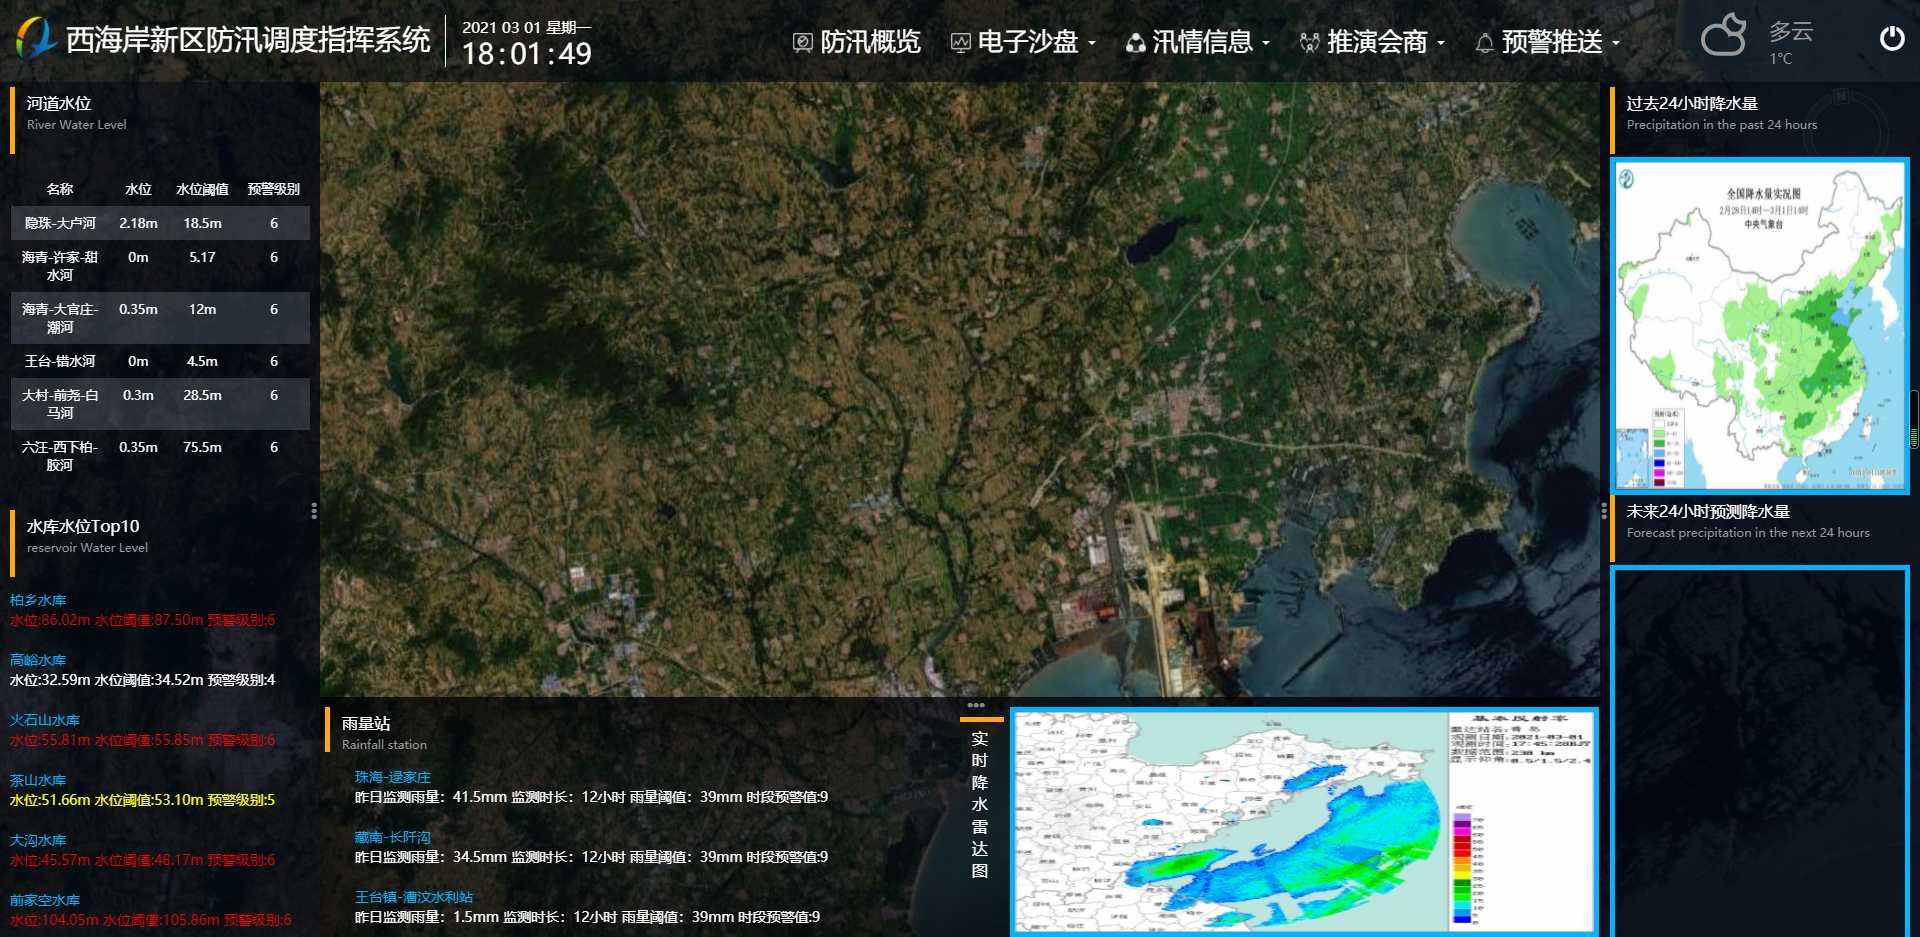This screenshot has width=1920, height=937.
Task: Click the power logout icon
Action: [1891, 39]
